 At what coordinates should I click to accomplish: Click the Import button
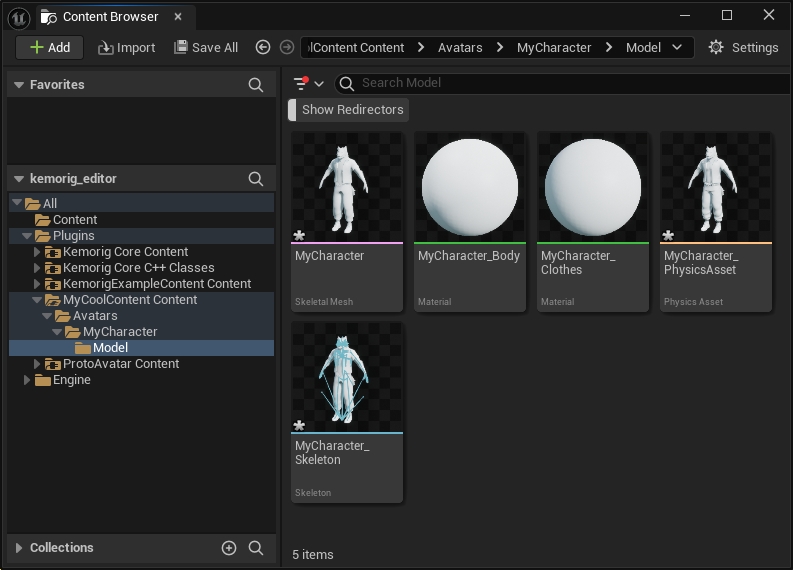coord(126,47)
